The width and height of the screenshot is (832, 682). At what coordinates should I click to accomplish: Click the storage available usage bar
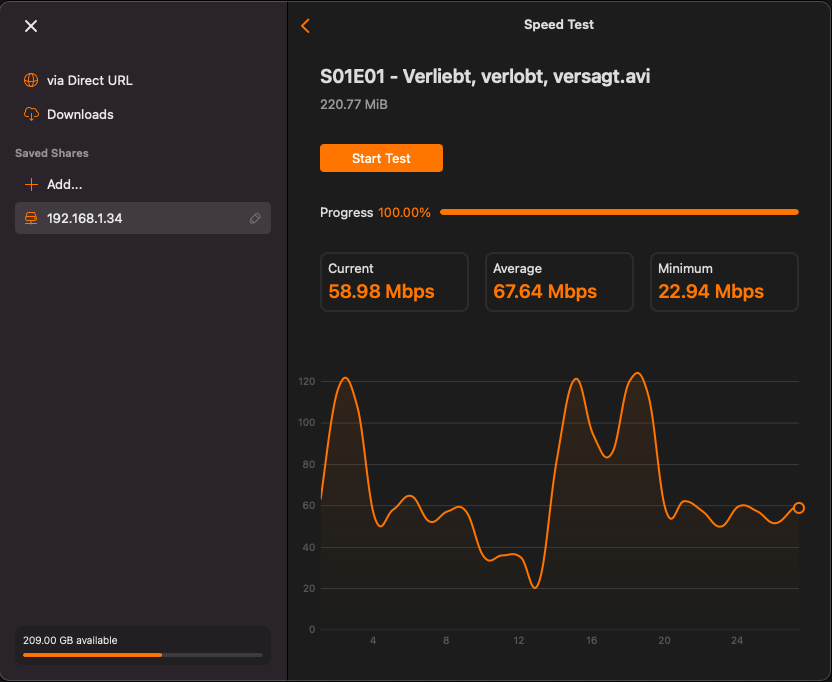pyautogui.click(x=142, y=655)
